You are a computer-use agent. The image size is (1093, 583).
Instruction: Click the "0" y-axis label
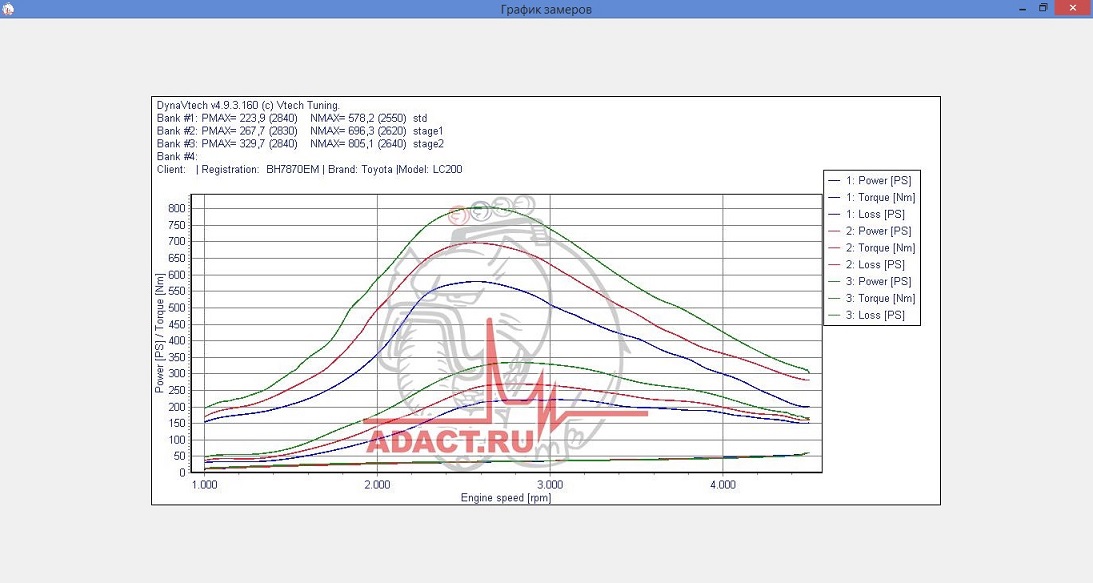pyautogui.click(x=183, y=473)
